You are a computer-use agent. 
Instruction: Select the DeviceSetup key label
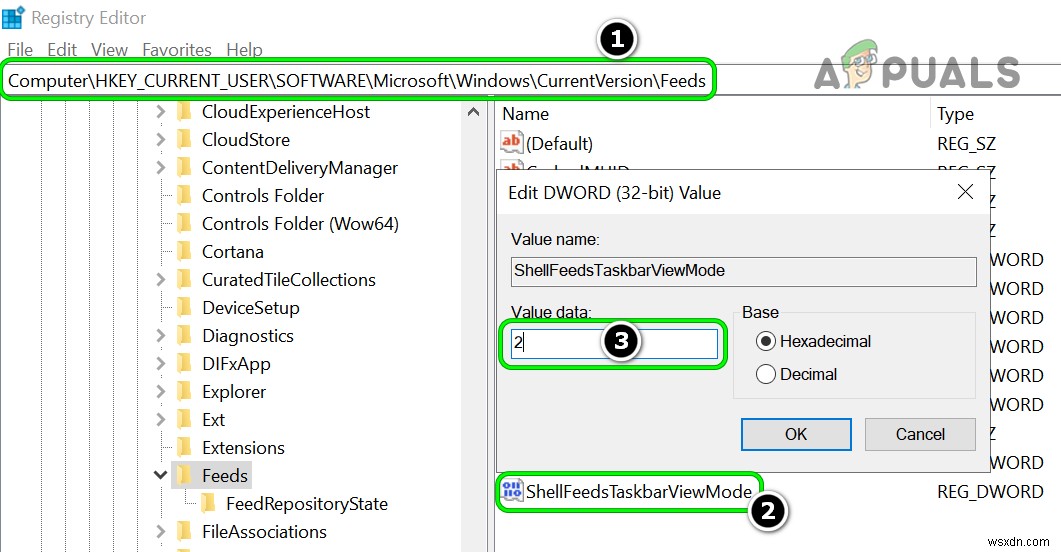point(251,308)
